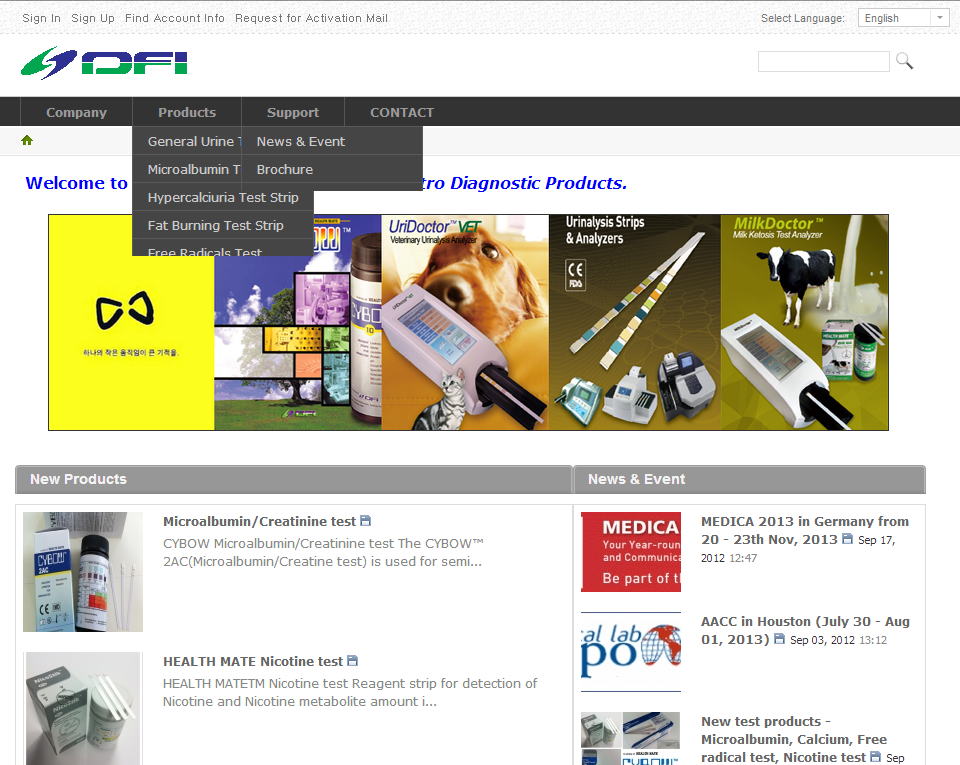Open Microalbumin/Creatinine test title link
The width and height of the screenshot is (960, 765).
tap(259, 521)
